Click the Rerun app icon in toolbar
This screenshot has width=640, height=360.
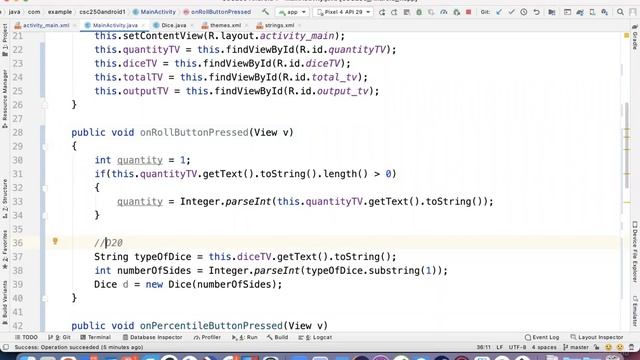click(382, 12)
